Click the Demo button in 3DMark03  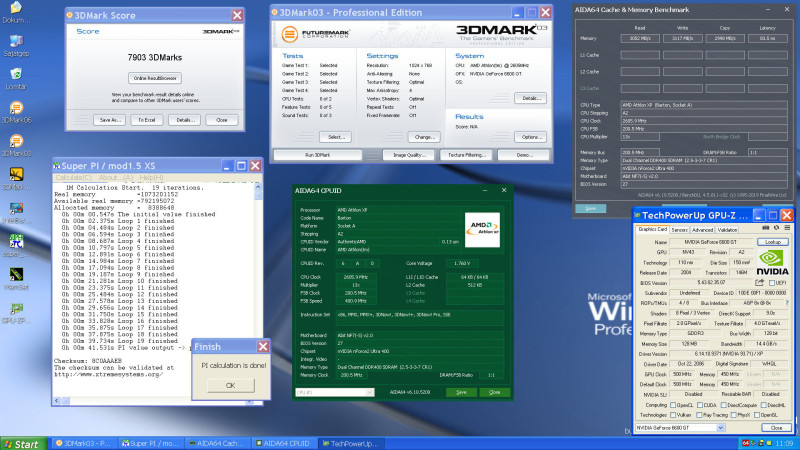[x=524, y=155]
